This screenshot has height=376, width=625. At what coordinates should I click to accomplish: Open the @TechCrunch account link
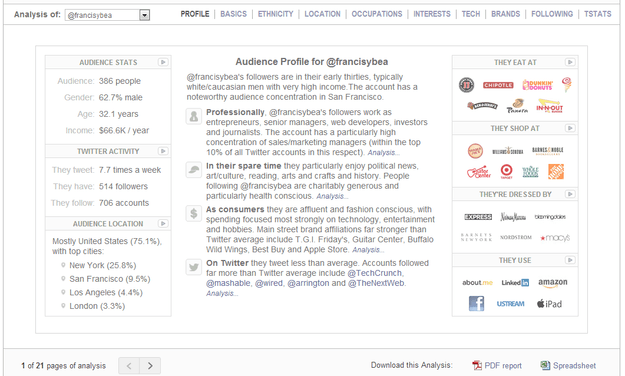point(374,273)
